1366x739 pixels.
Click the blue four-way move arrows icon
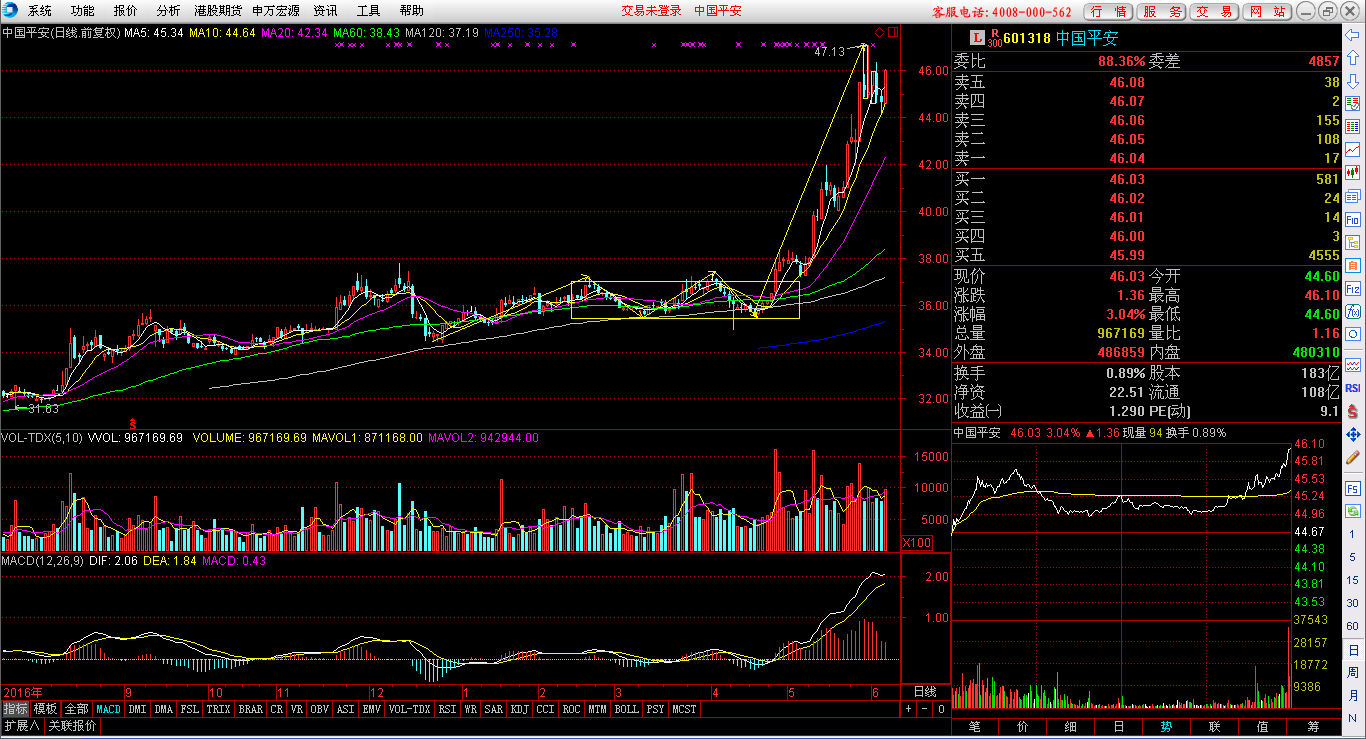tap(1353, 434)
